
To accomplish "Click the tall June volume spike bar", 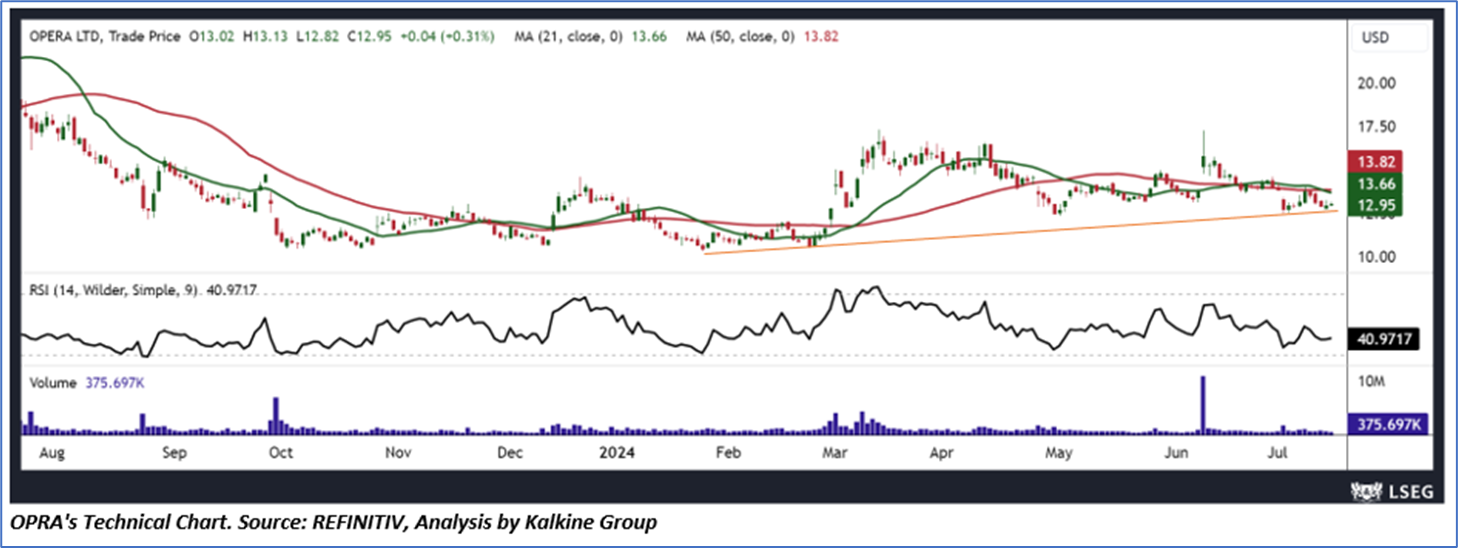I will pyautogui.click(x=1203, y=405).
